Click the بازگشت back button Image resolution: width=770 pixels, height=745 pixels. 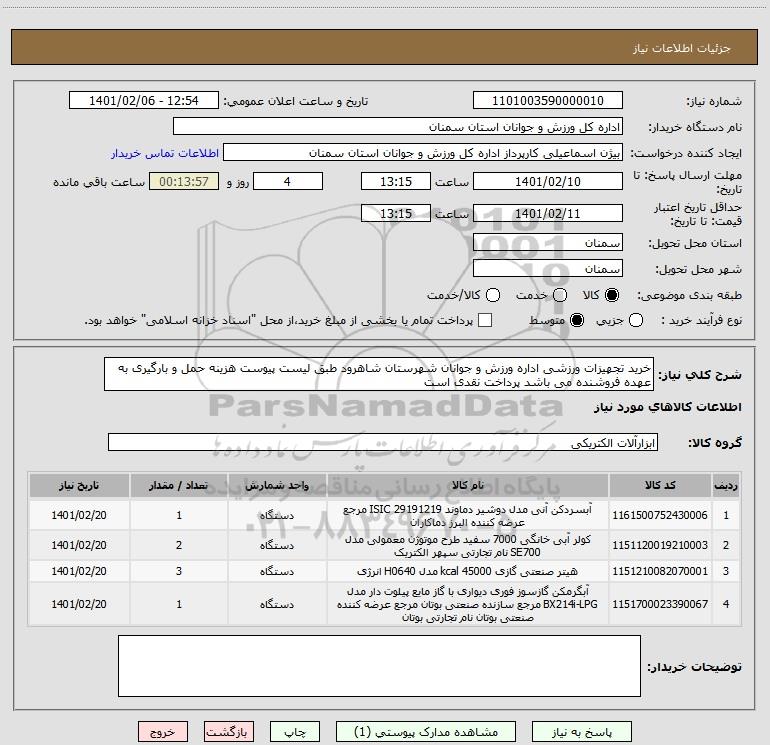[x=228, y=732]
